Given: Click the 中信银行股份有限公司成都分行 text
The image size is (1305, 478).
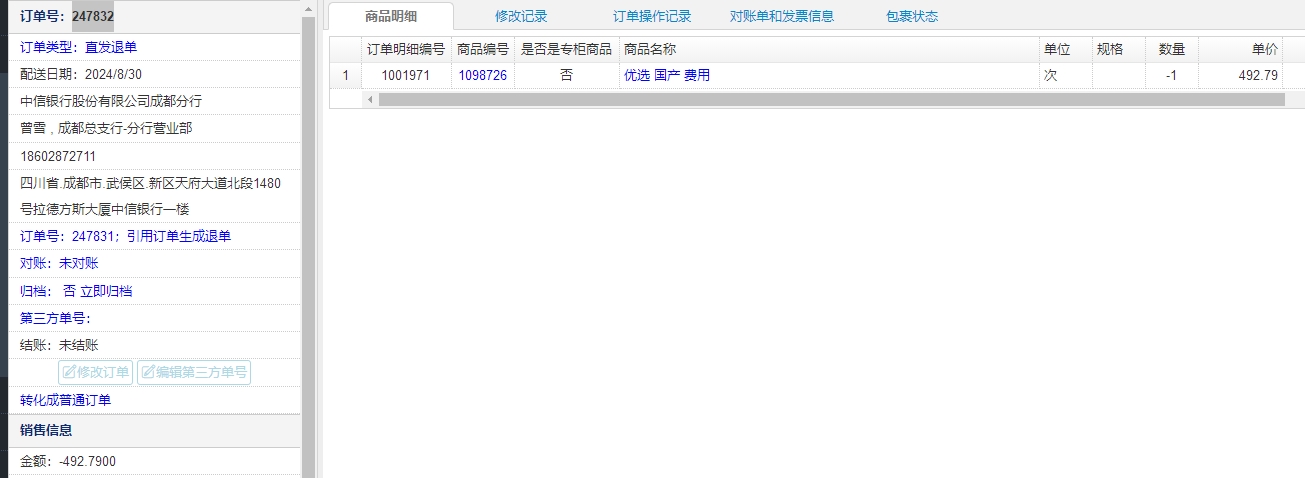Looking at the screenshot, I should coord(111,101).
